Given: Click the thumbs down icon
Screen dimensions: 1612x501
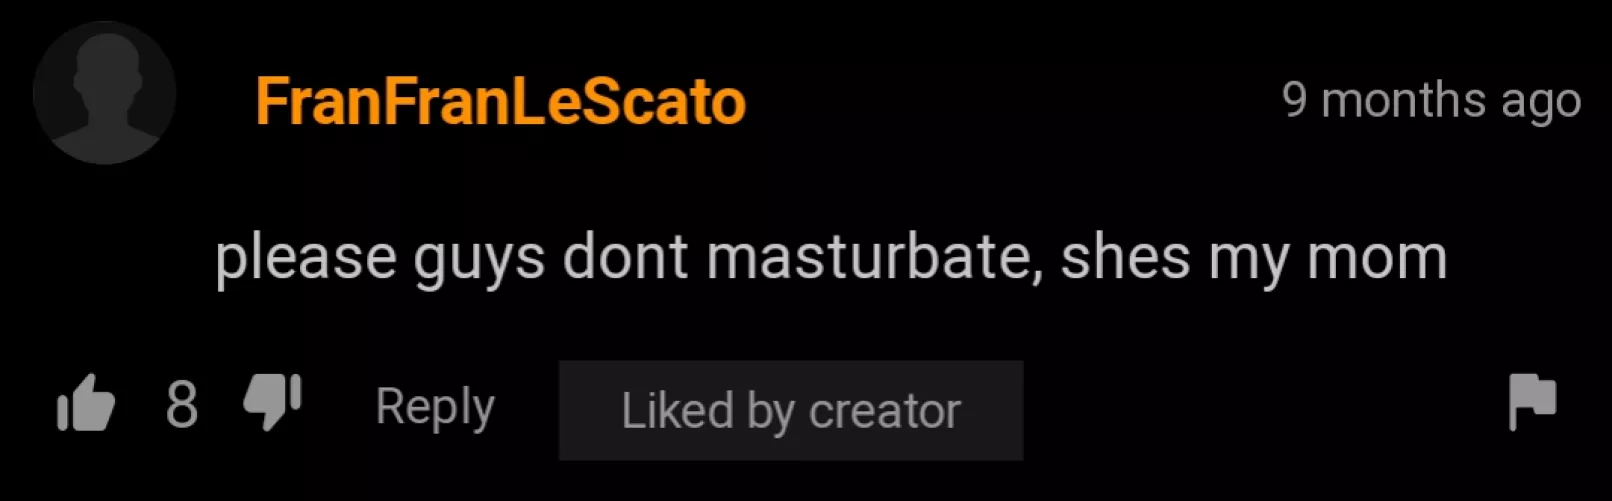Looking at the screenshot, I should click(x=272, y=402).
